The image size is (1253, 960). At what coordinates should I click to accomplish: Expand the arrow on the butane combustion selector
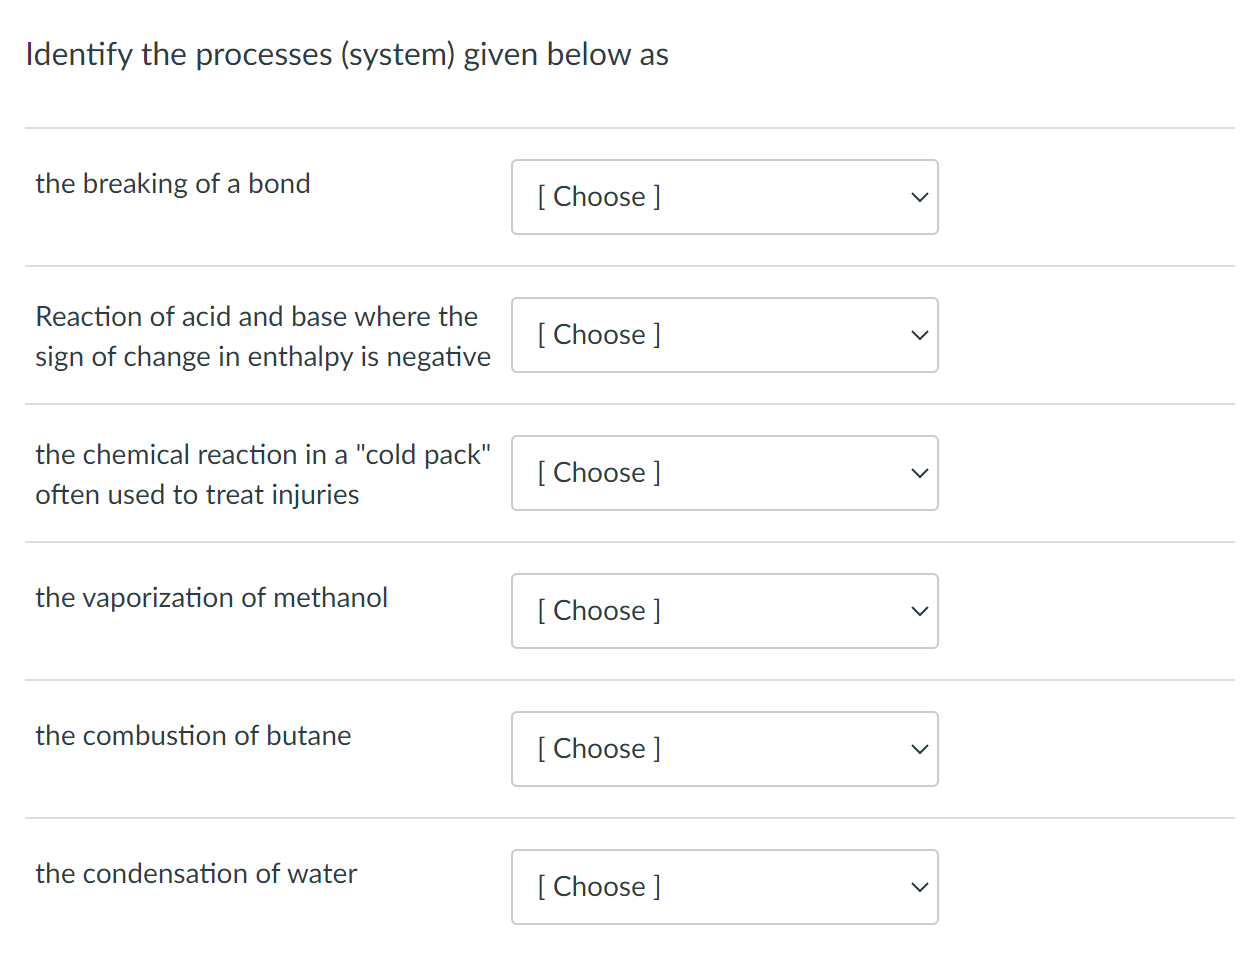[918, 749]
